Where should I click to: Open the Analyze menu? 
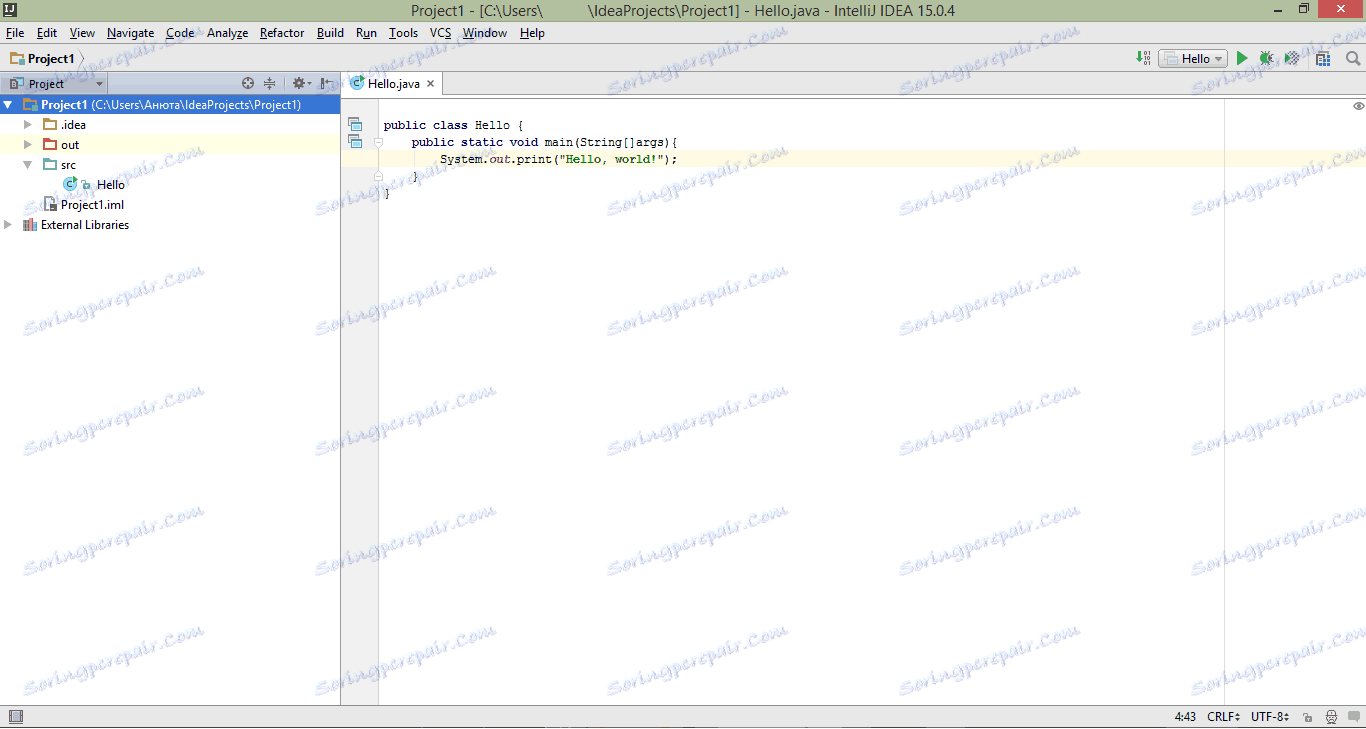(227, 33)
